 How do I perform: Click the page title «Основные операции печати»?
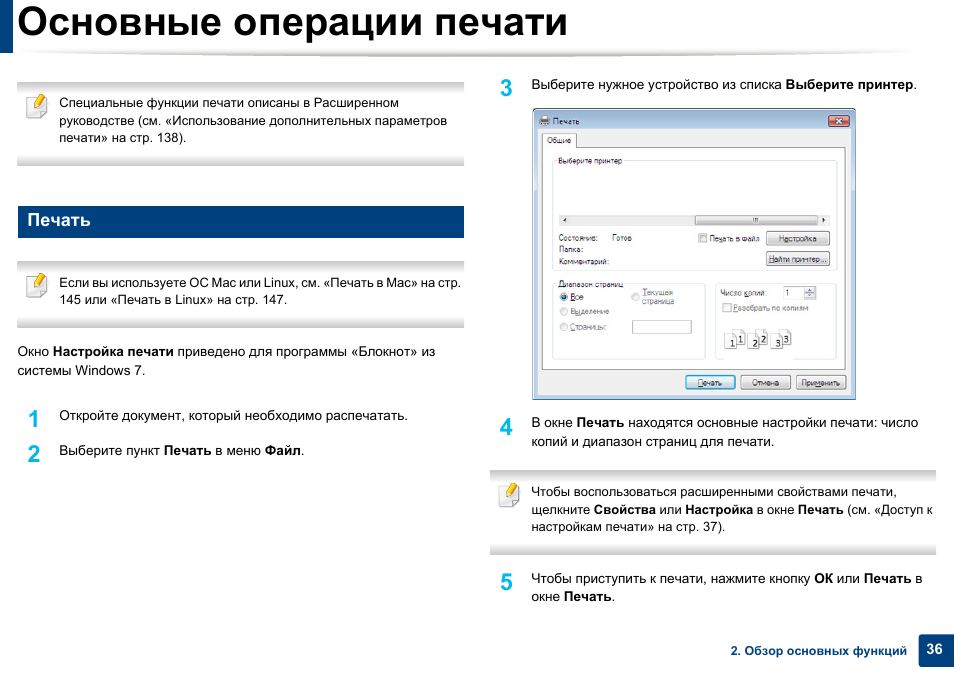point(293,22)
